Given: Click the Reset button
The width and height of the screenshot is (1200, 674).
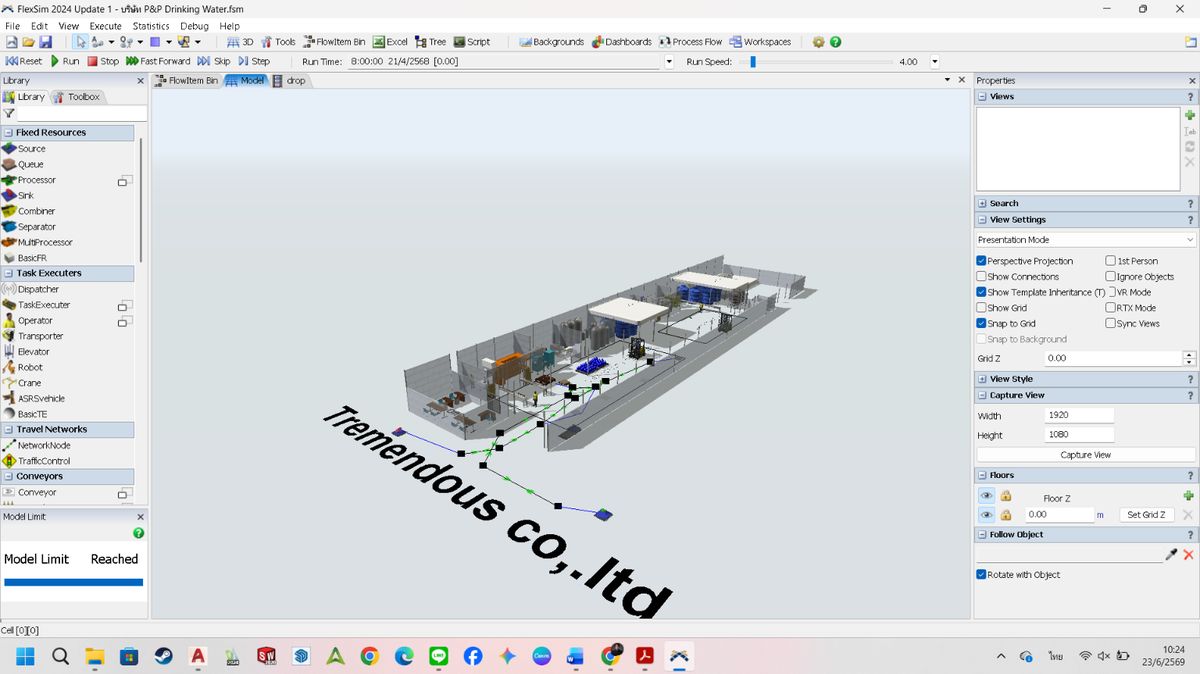Looking at the screenshot, I should coord(25,61).
